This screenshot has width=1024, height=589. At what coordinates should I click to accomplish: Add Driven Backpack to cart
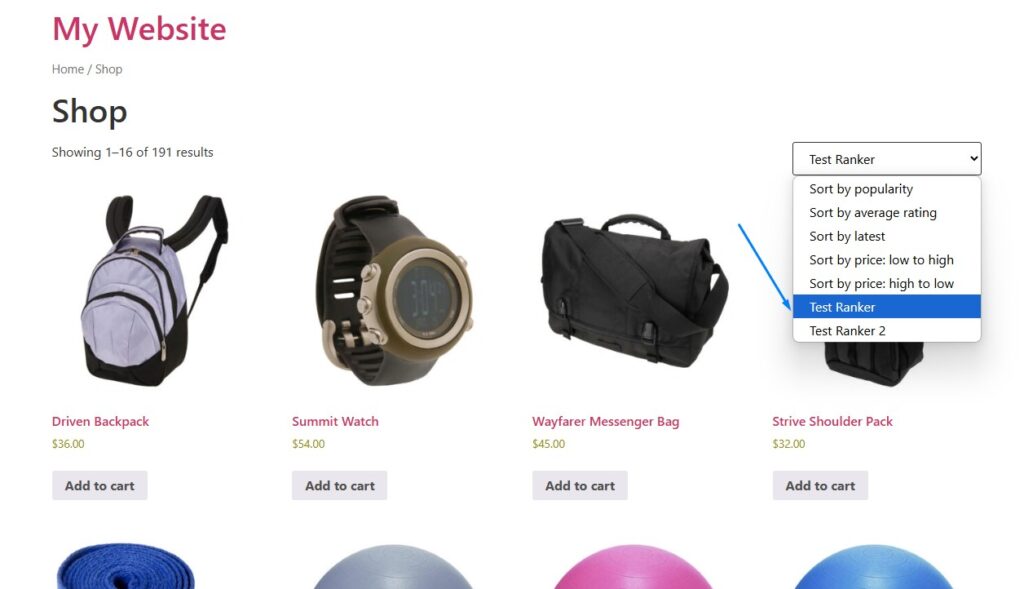[x=99, y=485]
